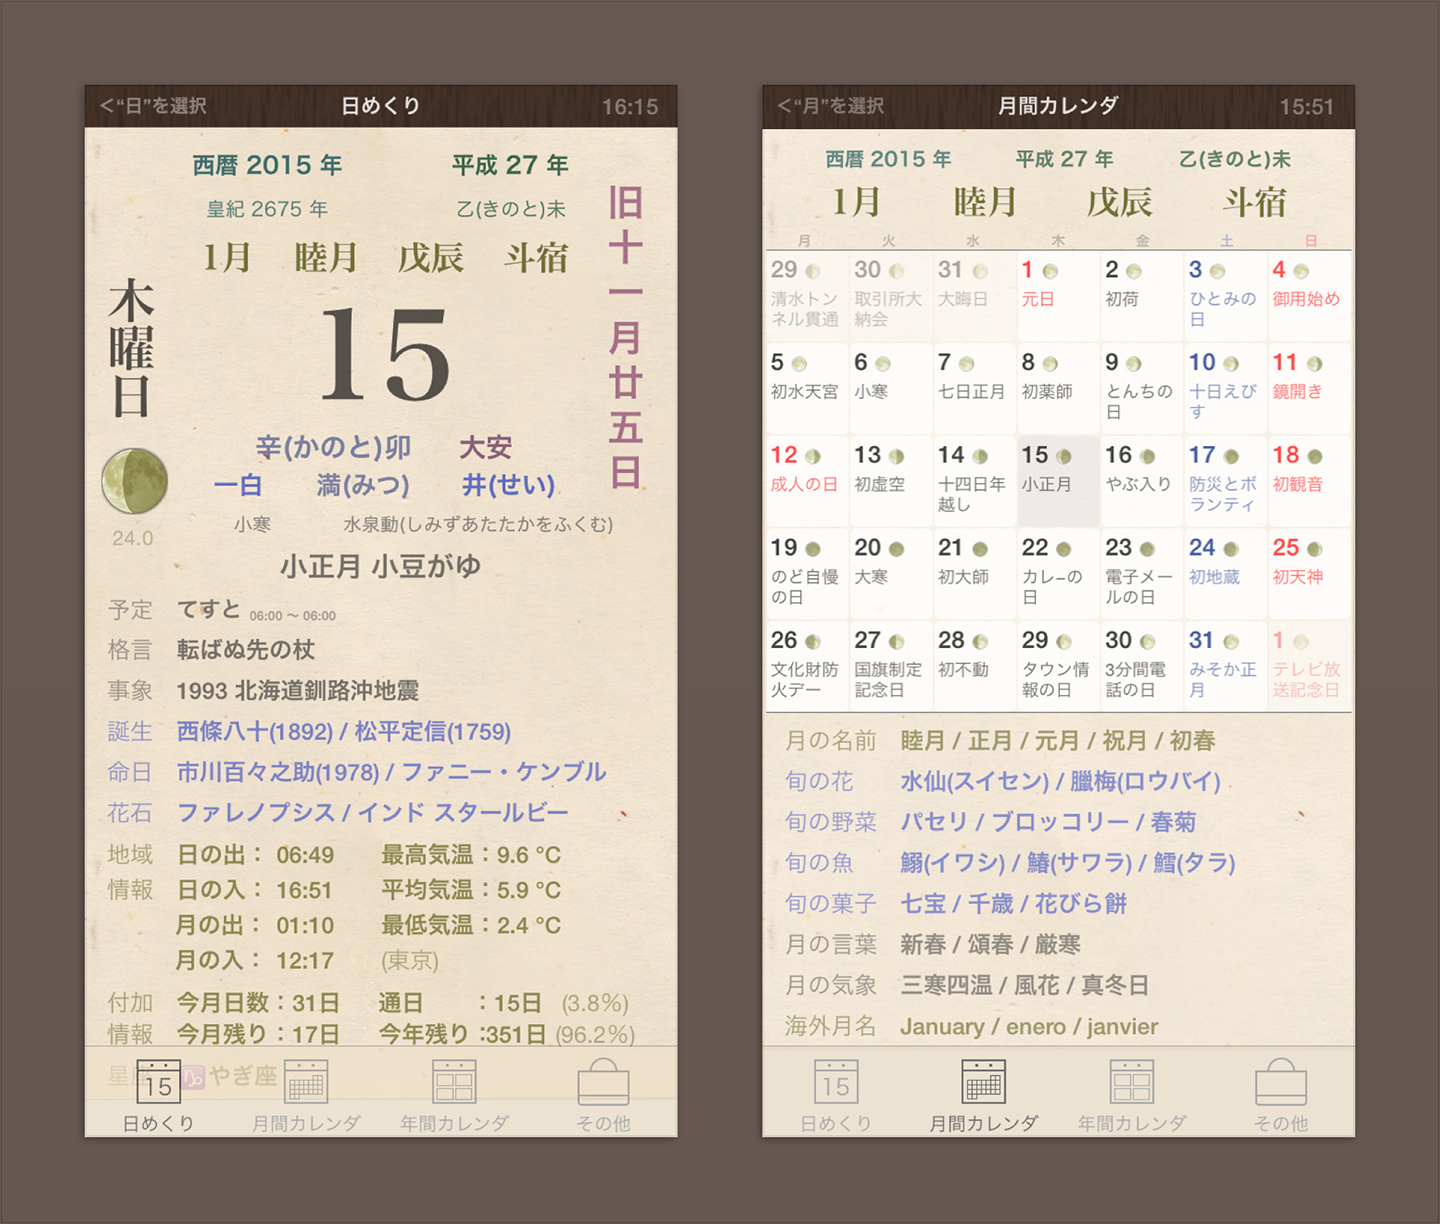
Task: Tap 水泉動 seasonal term text
Action: click(478, 524)
